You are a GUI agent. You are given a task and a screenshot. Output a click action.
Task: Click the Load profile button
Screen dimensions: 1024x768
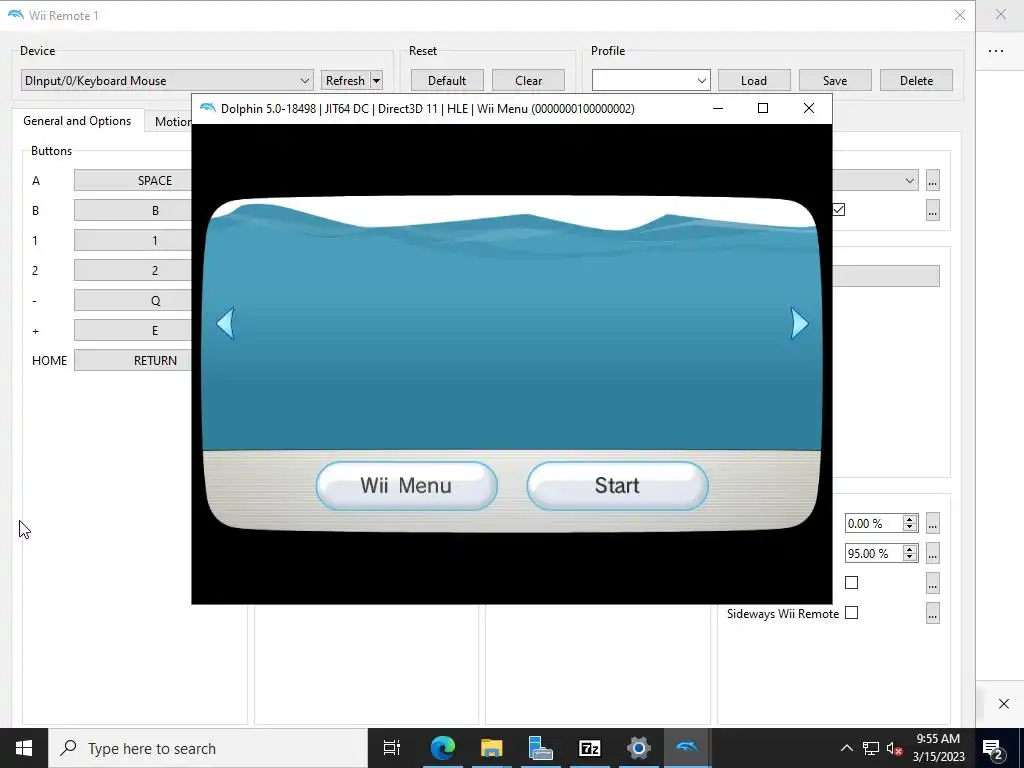(x=754, y=81)
